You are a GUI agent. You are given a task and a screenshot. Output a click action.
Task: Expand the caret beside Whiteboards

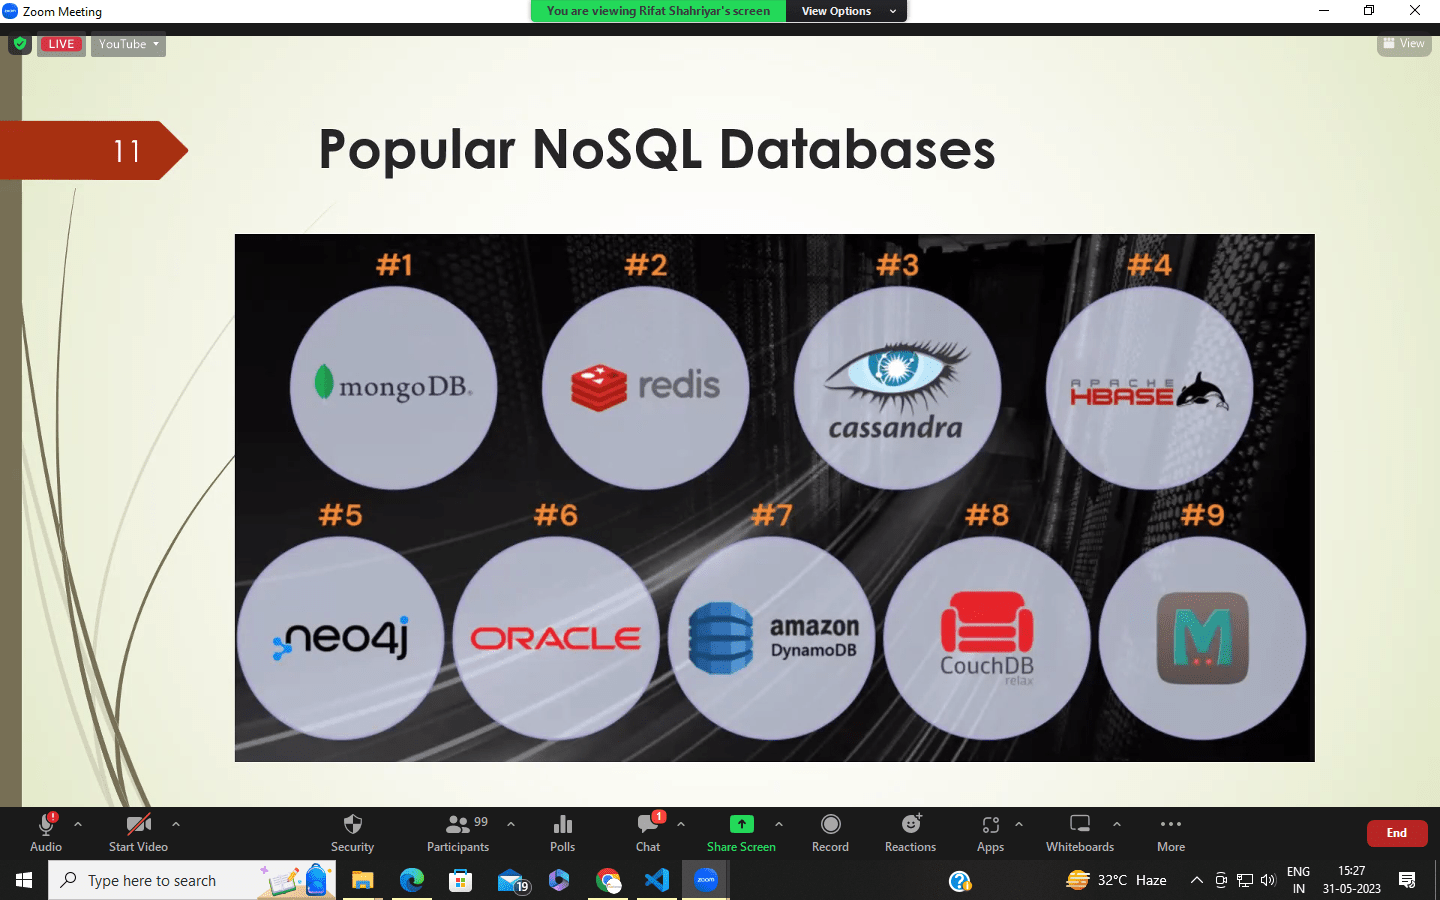pyautogui.click(x=1117, y=825)
